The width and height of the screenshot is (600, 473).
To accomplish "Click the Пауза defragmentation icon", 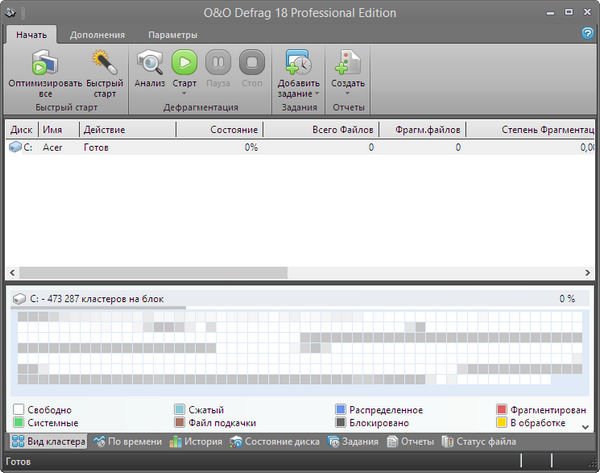I will [218, 64].
